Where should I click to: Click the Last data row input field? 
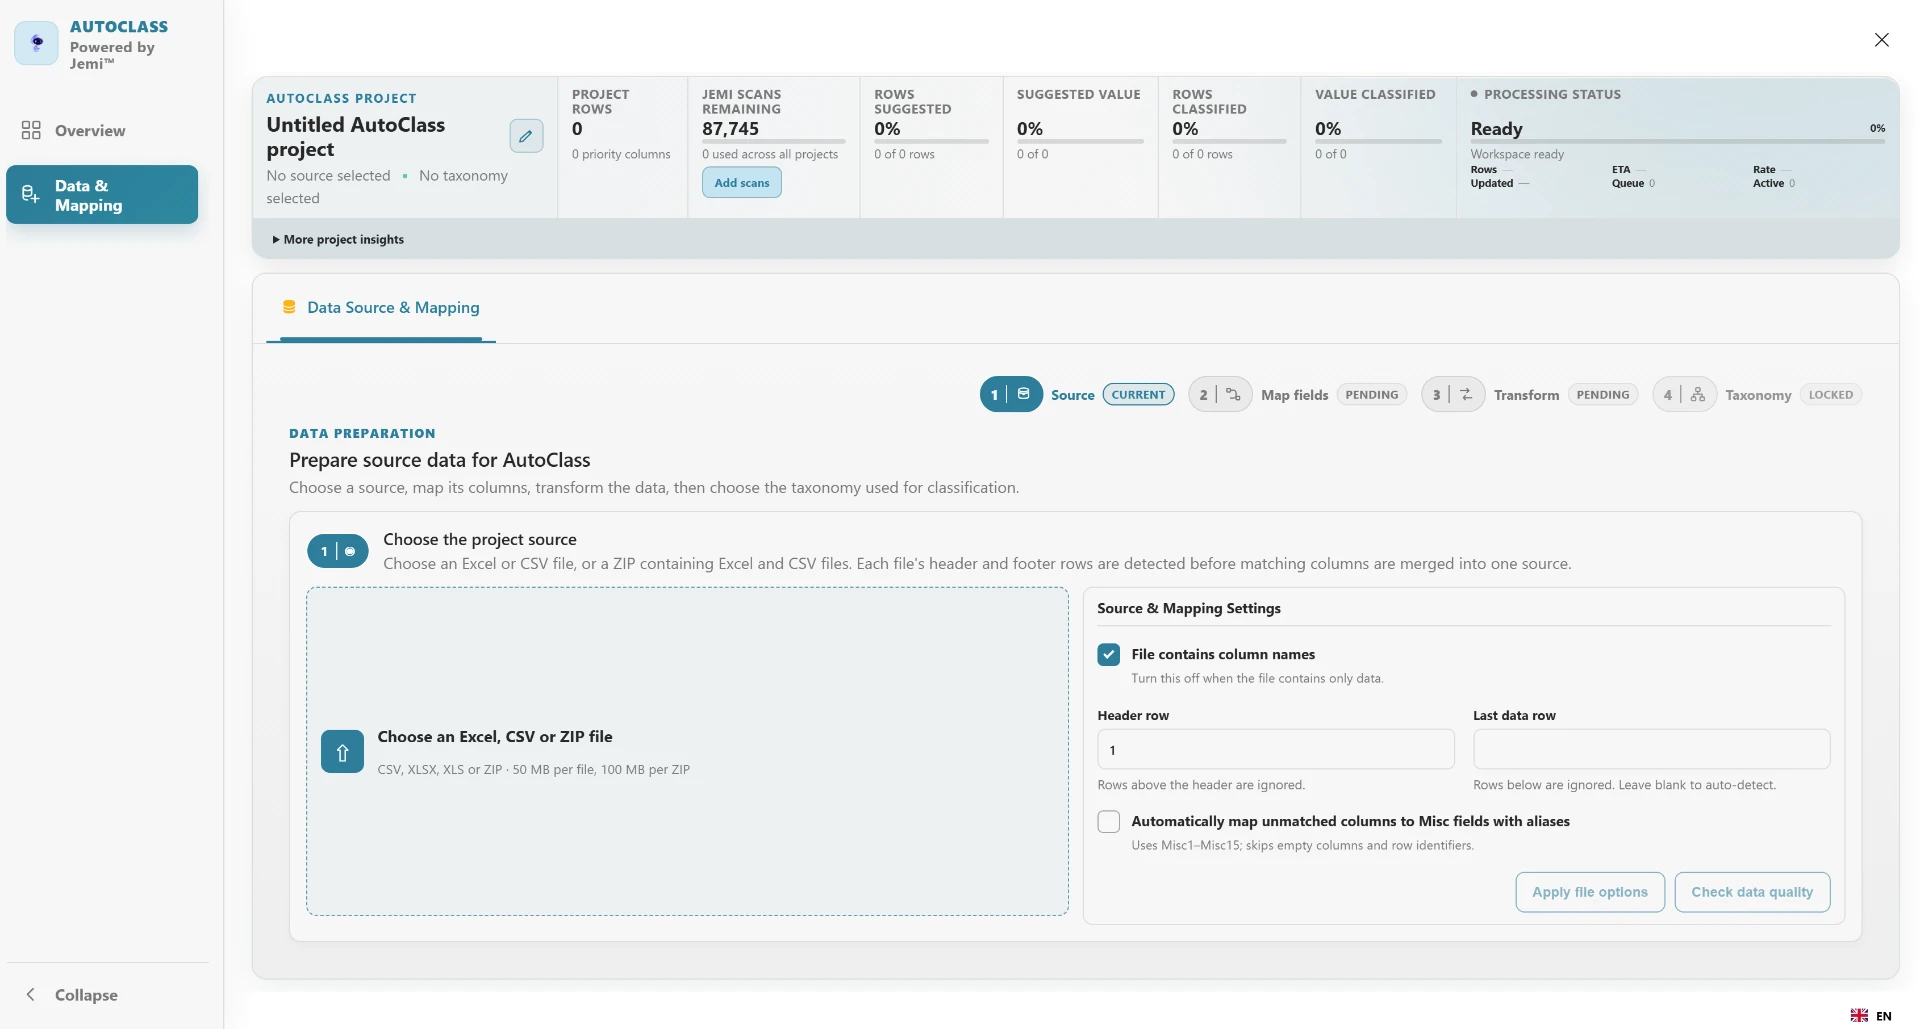(1651, 749)
